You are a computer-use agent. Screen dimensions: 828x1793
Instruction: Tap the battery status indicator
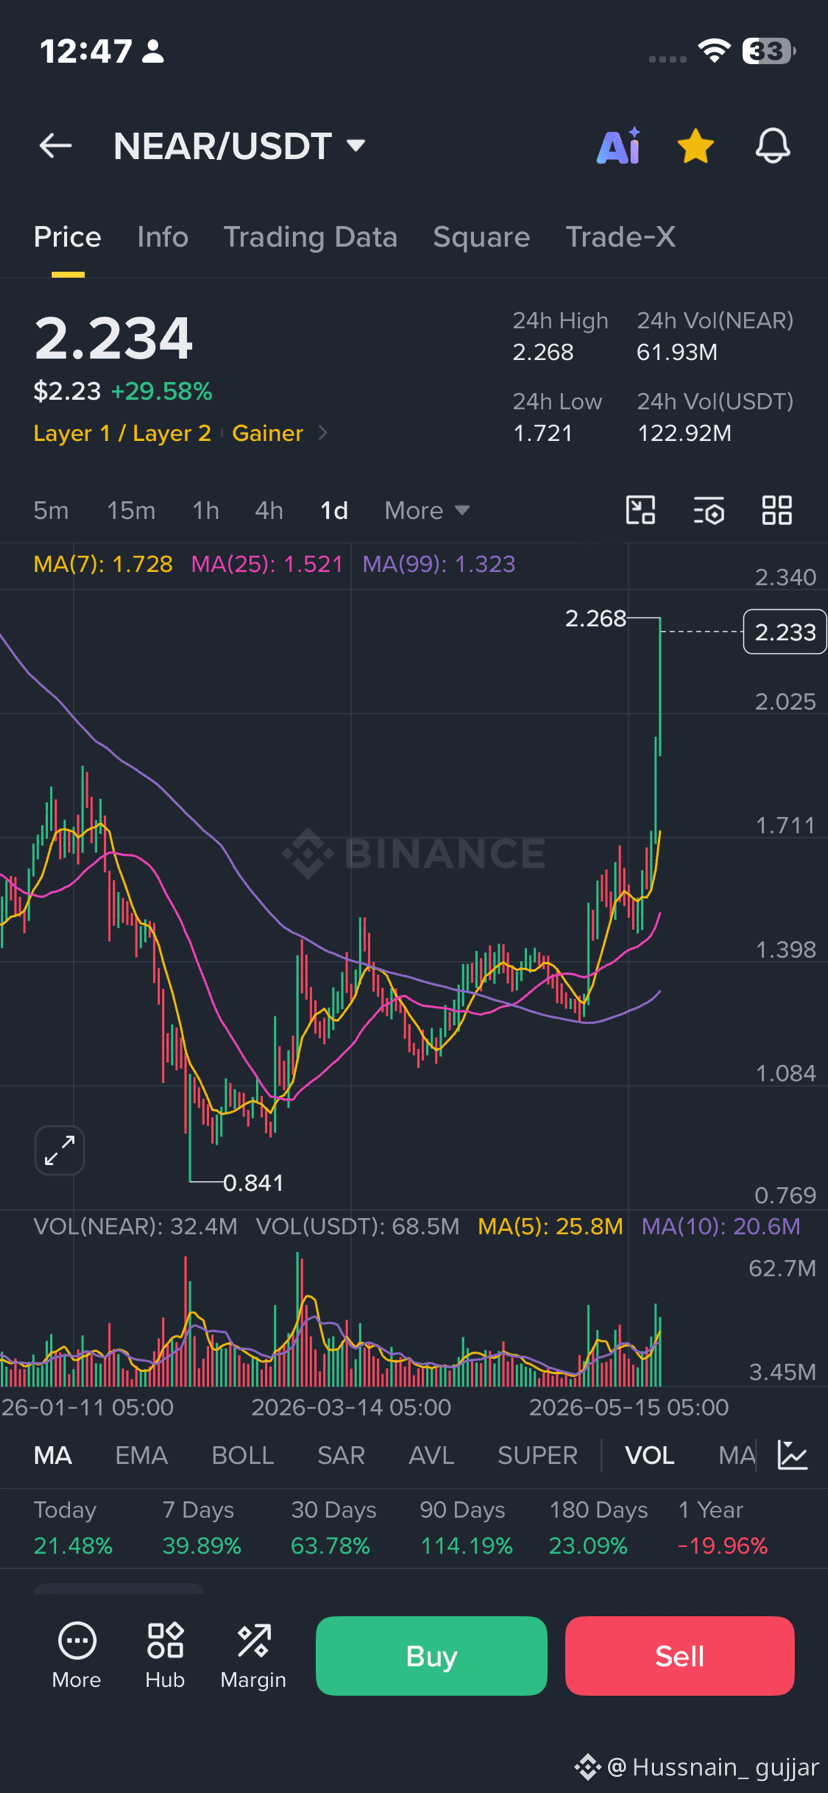(x=768, y=52)
